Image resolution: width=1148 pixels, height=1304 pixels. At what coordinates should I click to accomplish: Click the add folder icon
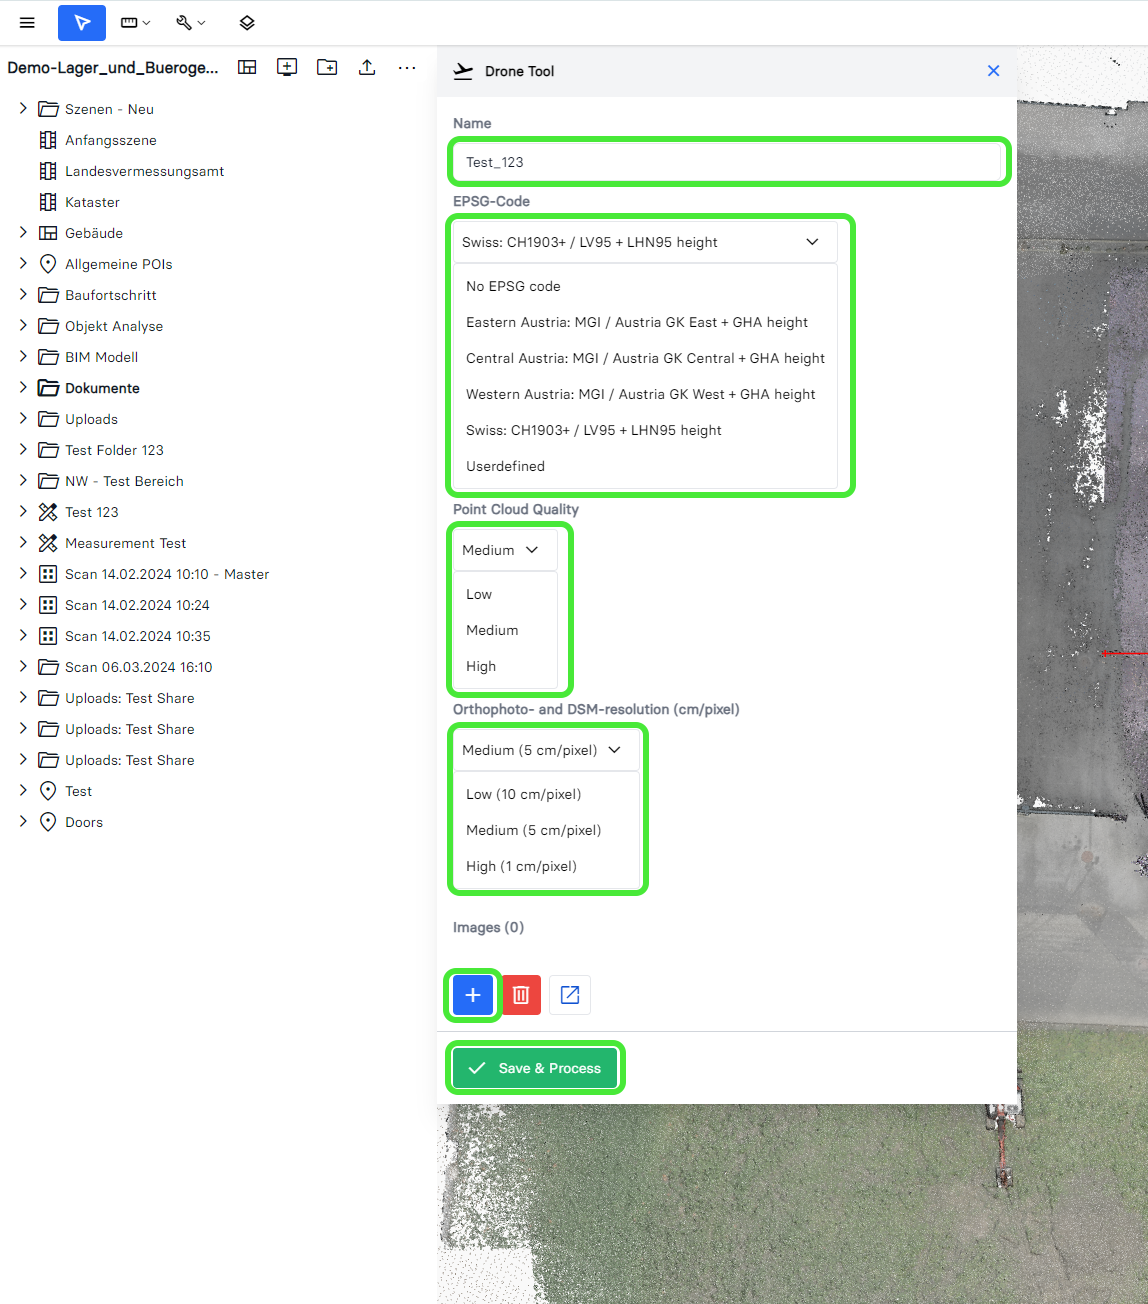327,67
